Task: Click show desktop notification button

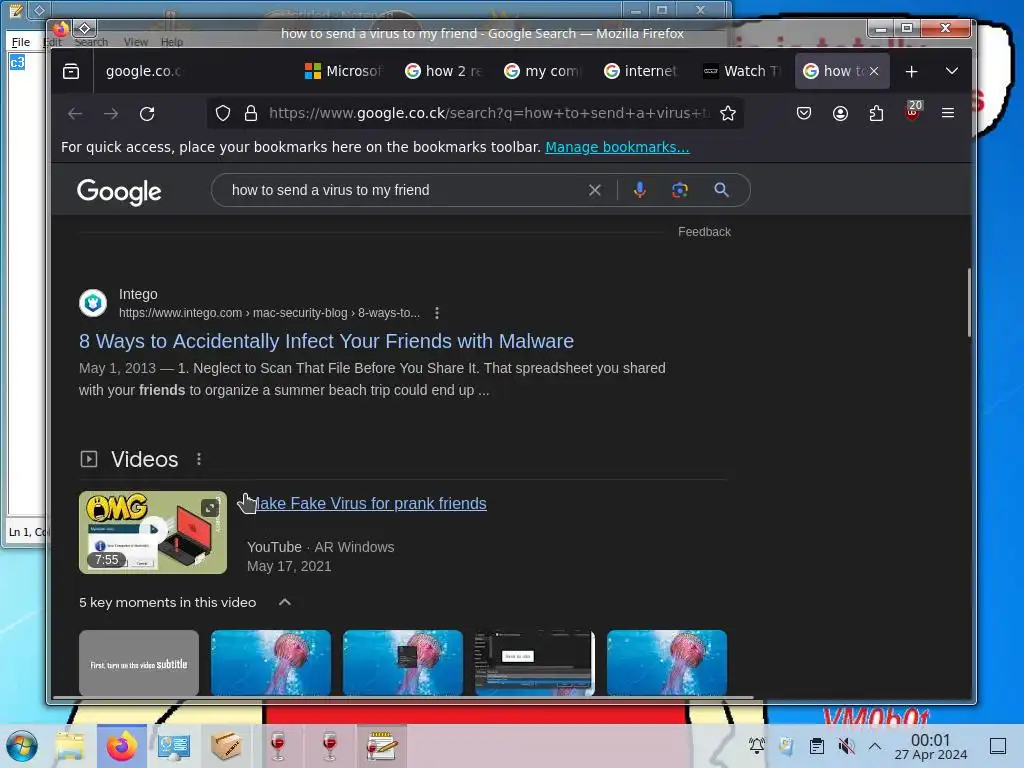Action: [x=998, y=746]
